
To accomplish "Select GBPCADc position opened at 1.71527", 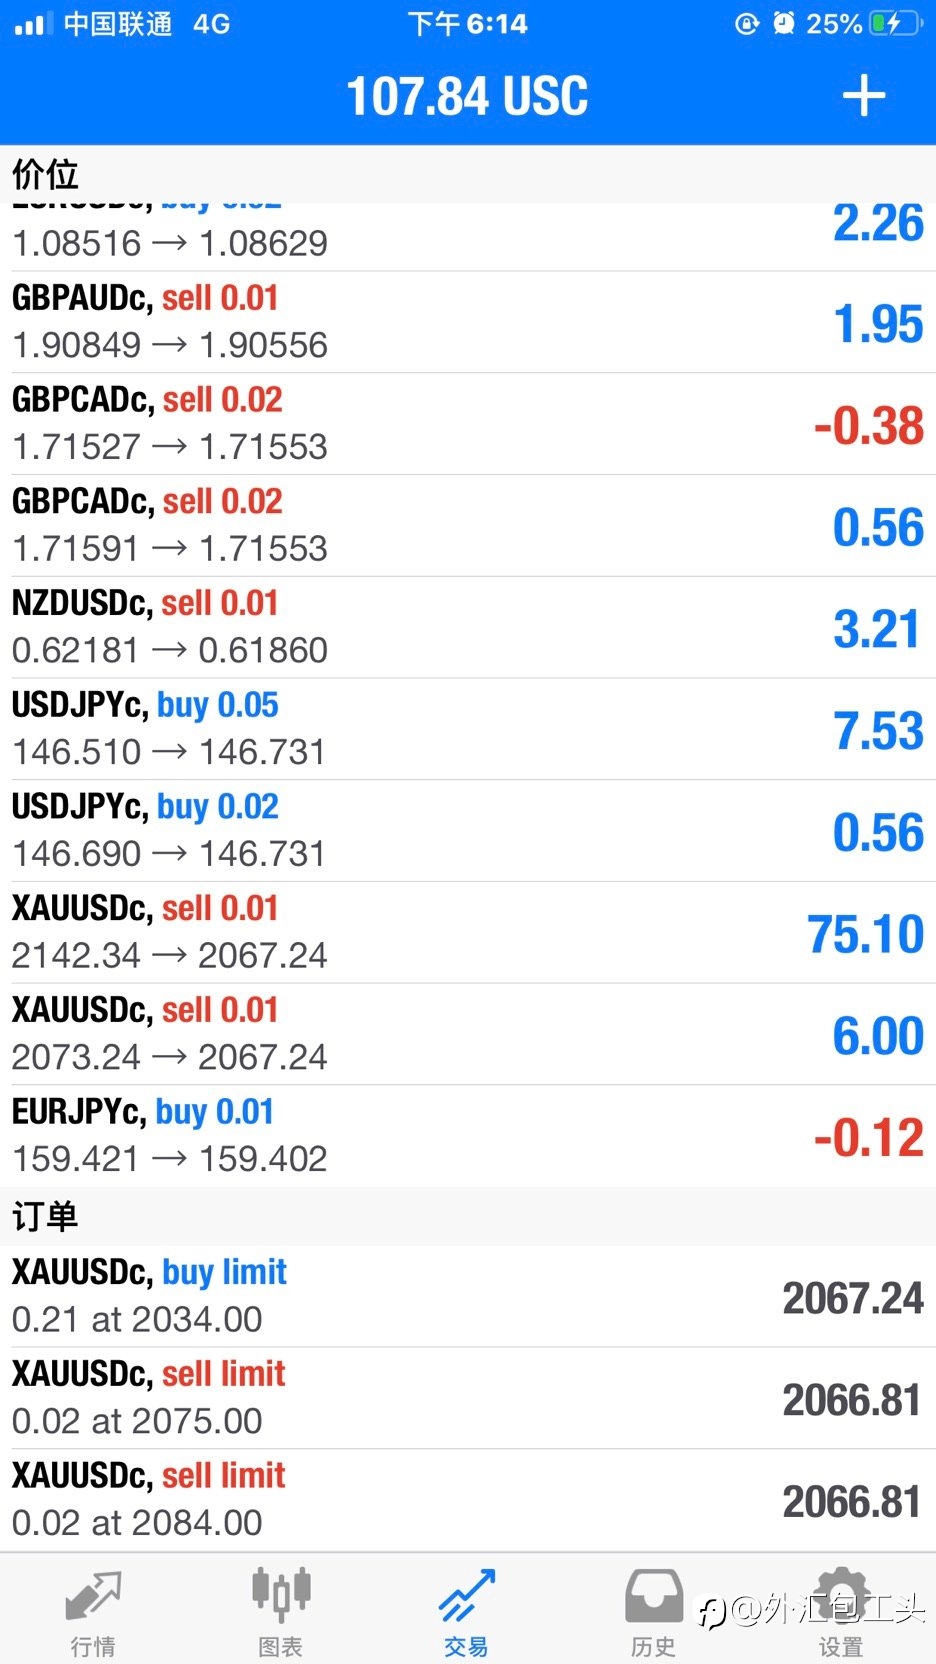I will pos(468,424).
